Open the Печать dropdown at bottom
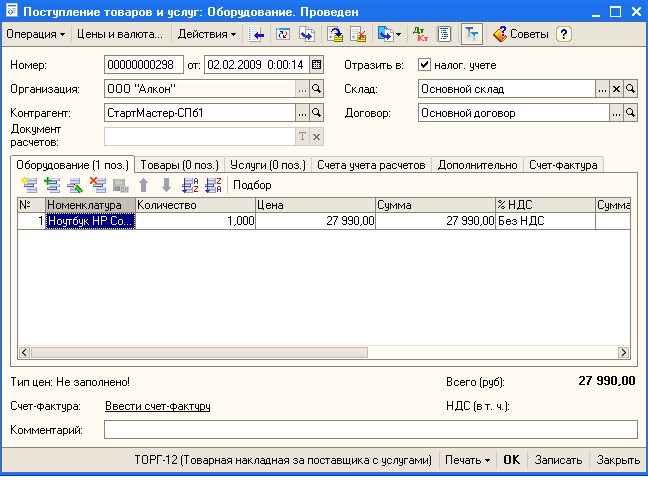 pyautogui.click(x=468, y=460)
